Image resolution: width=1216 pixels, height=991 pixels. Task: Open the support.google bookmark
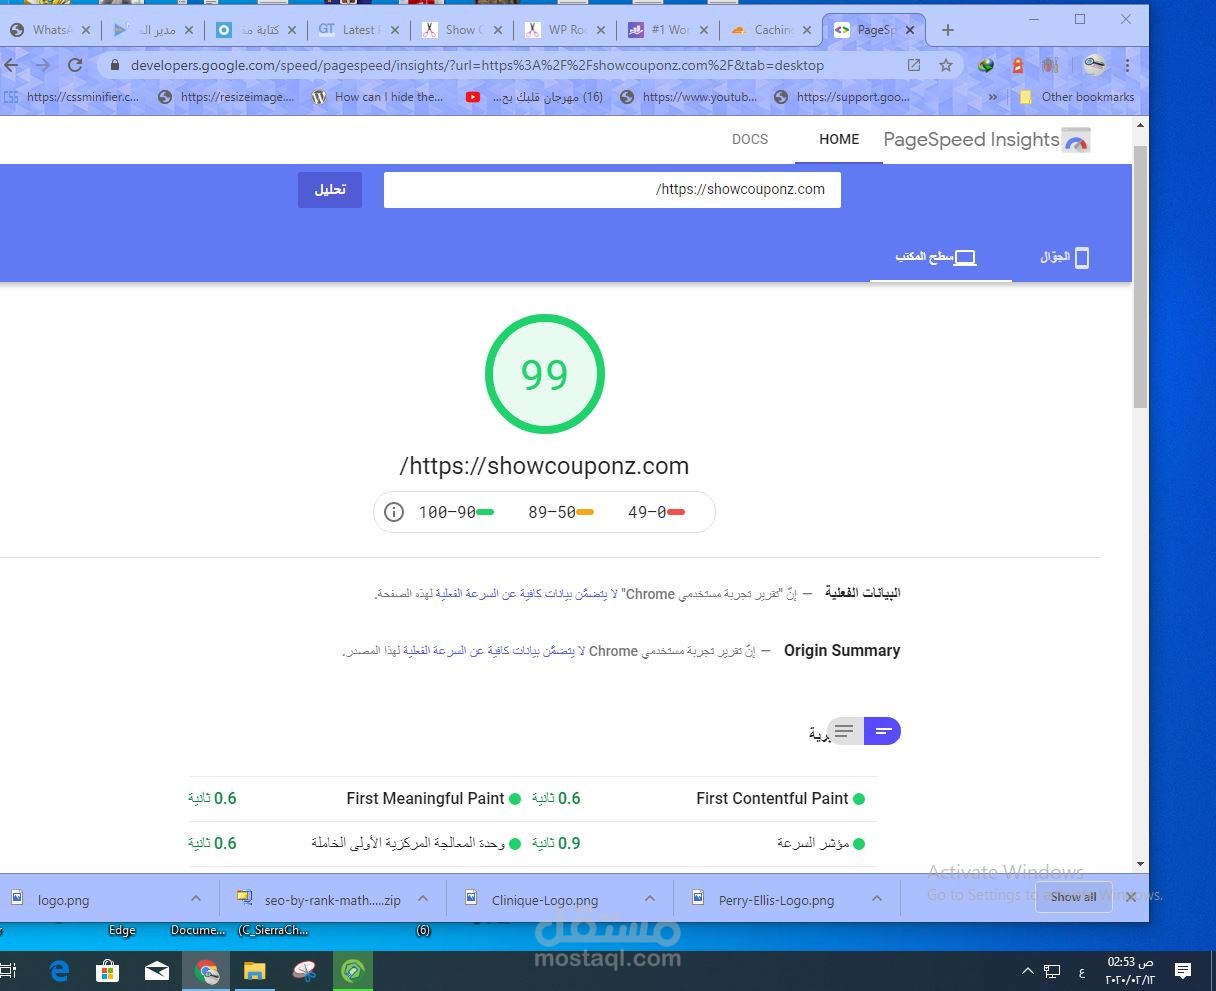click(843, 97)
